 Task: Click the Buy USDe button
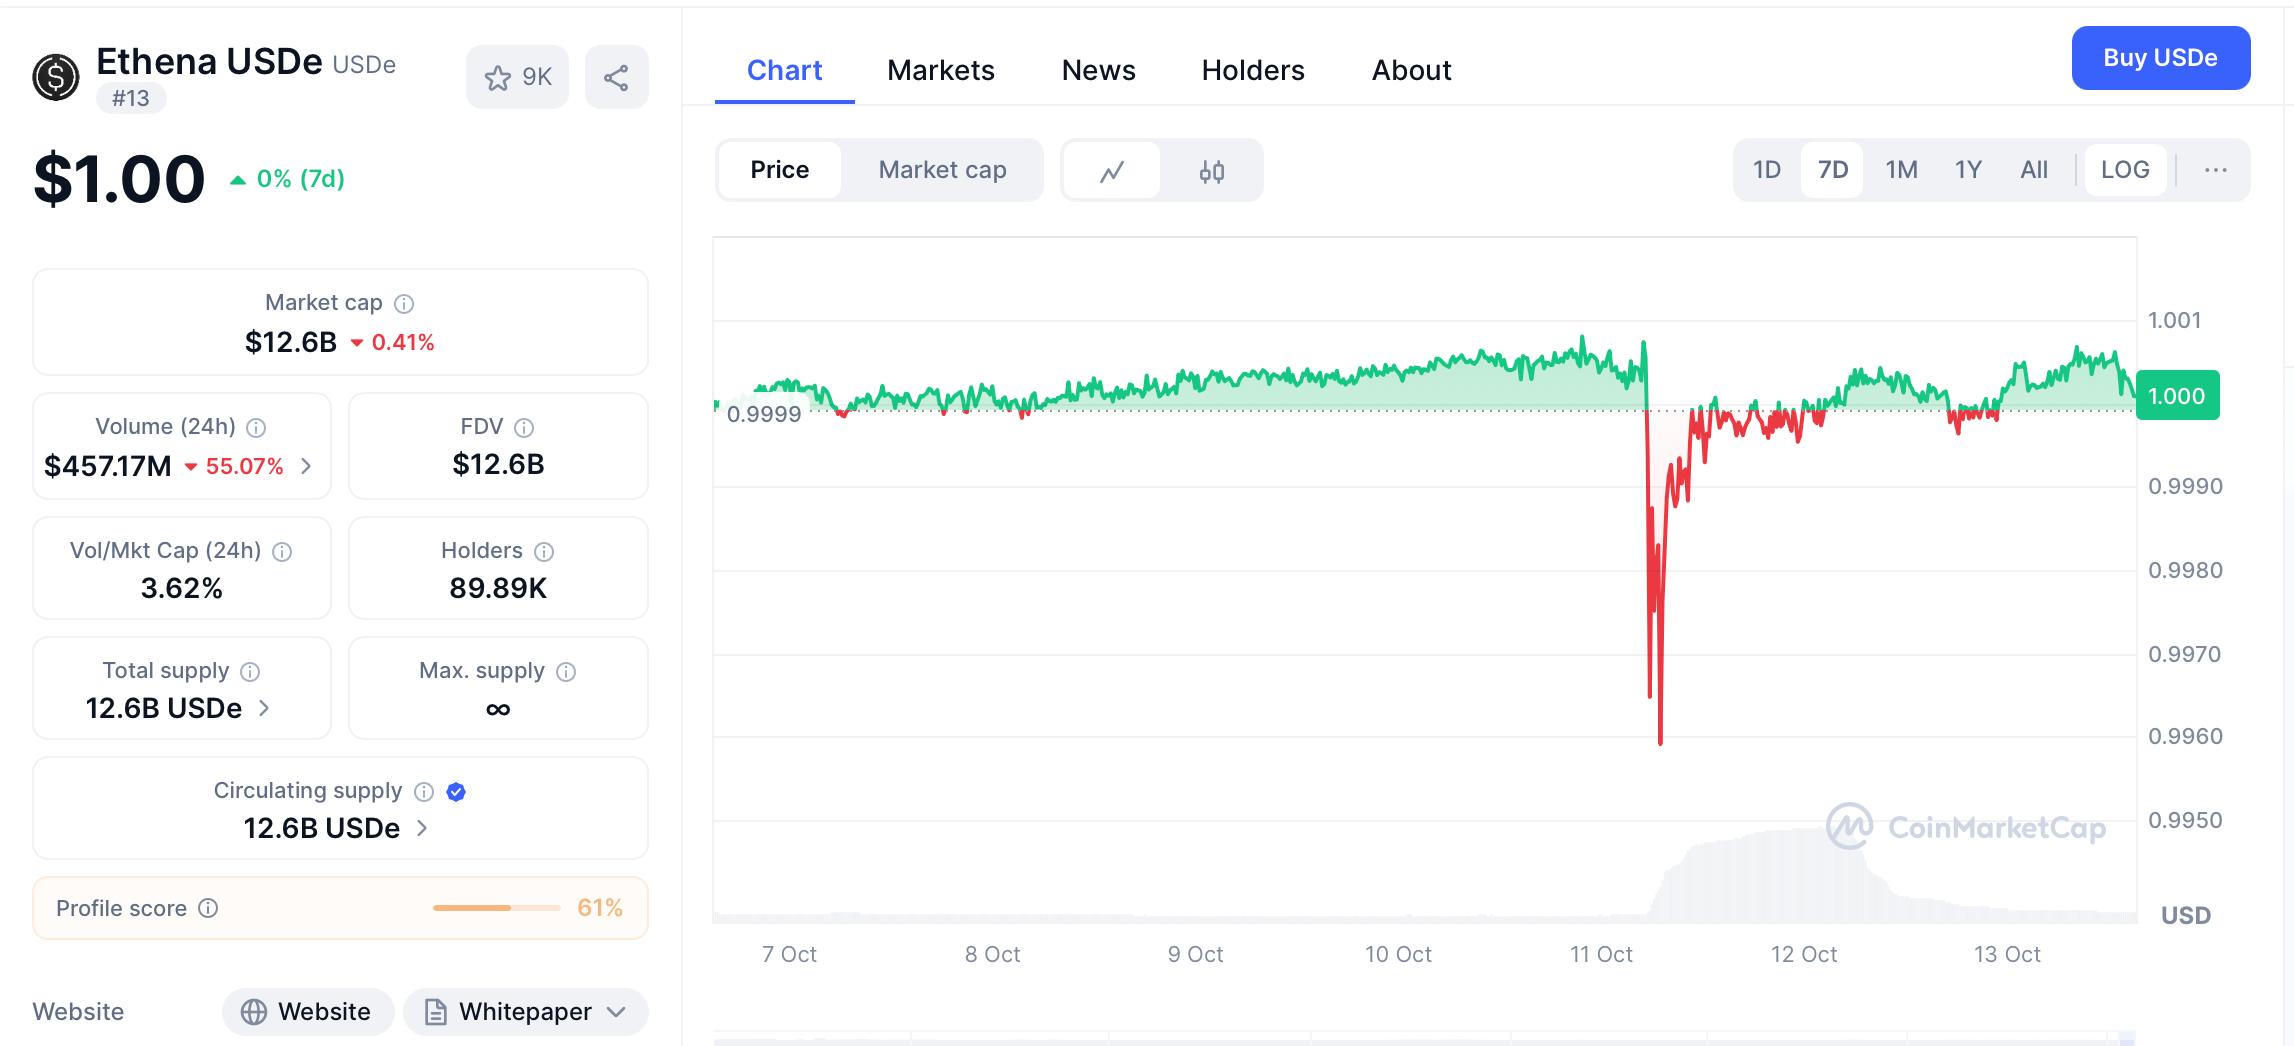[x=2160, y=58]
